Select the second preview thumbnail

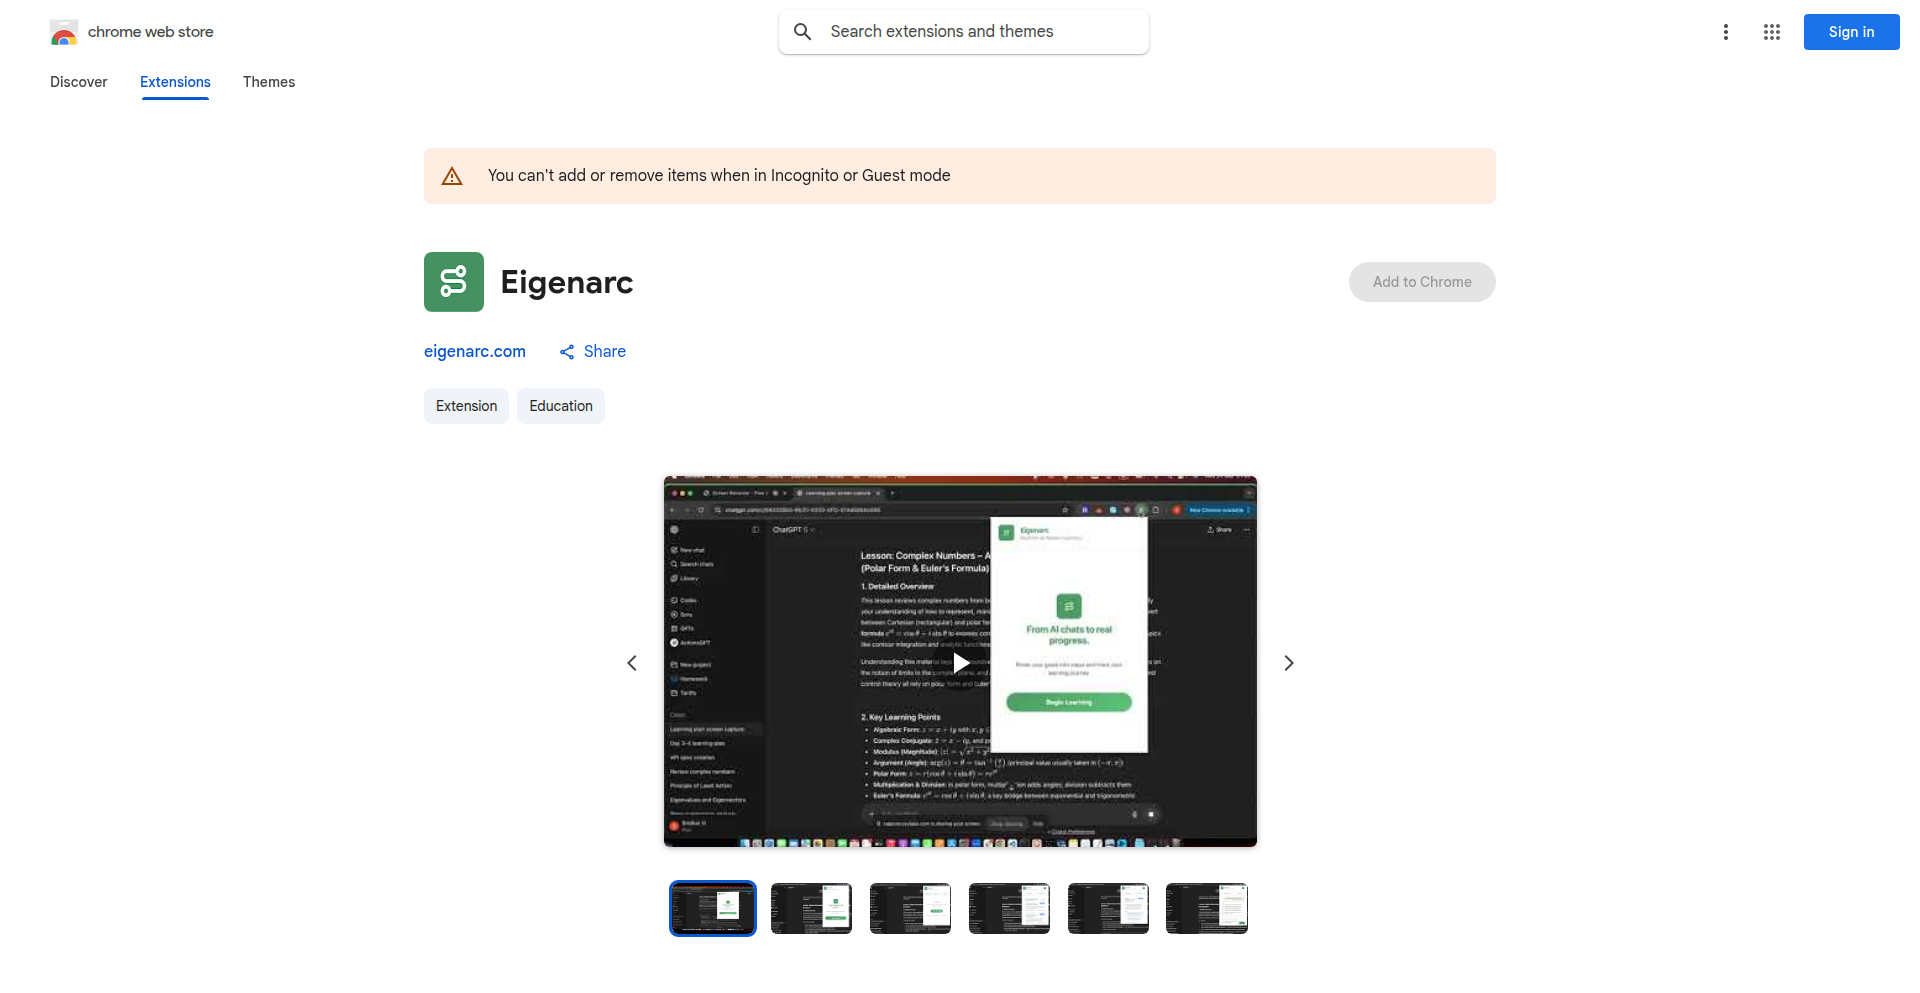[811, 908]
